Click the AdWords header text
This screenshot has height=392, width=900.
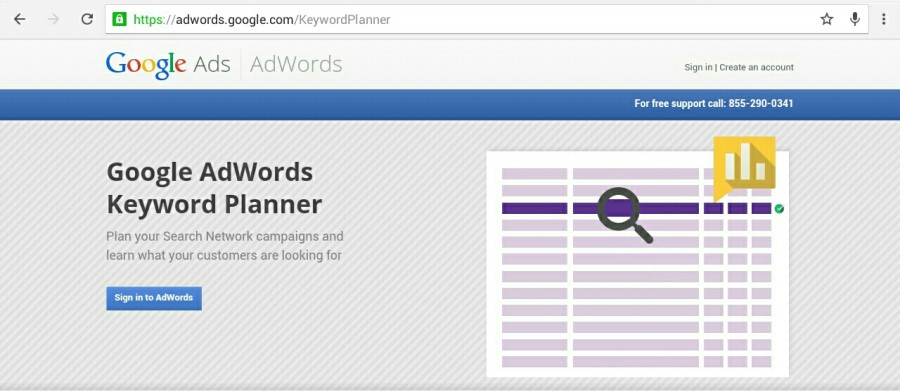pyautogui.click(x=296, y=64)
